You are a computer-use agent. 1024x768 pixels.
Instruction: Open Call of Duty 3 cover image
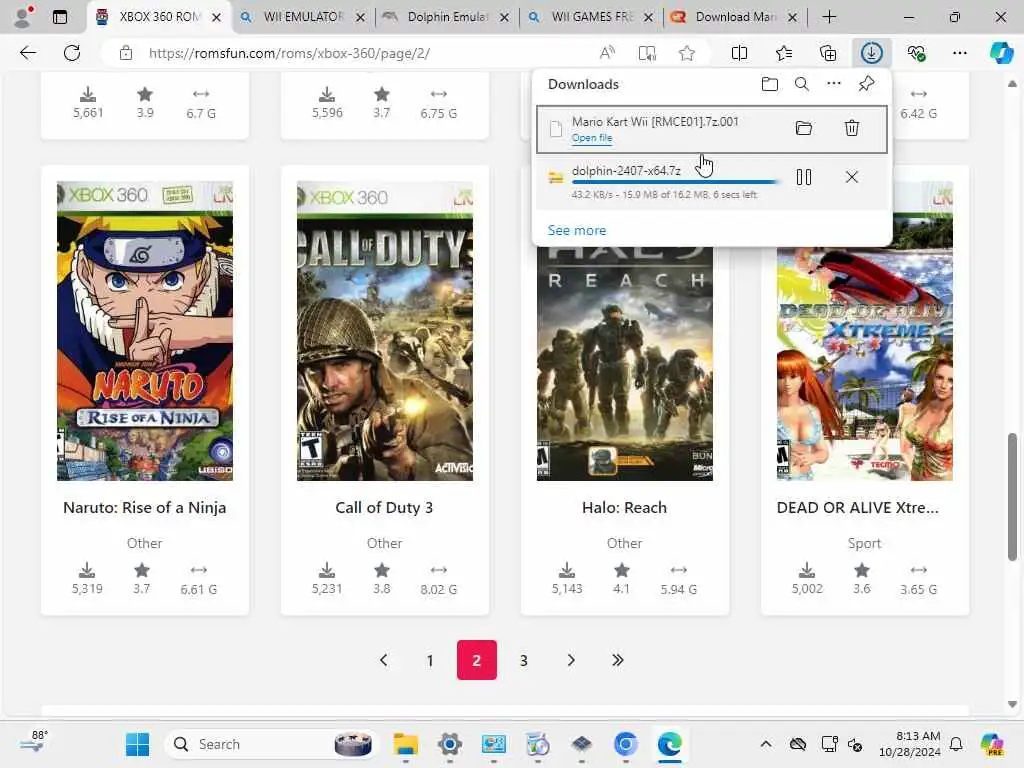(x=385, y=331)
